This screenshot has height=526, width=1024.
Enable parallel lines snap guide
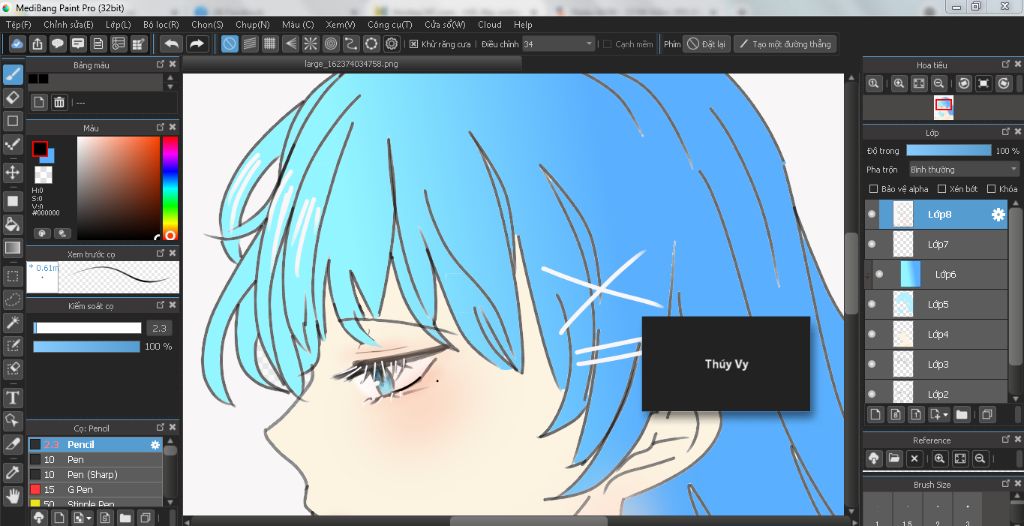(249, 44)
